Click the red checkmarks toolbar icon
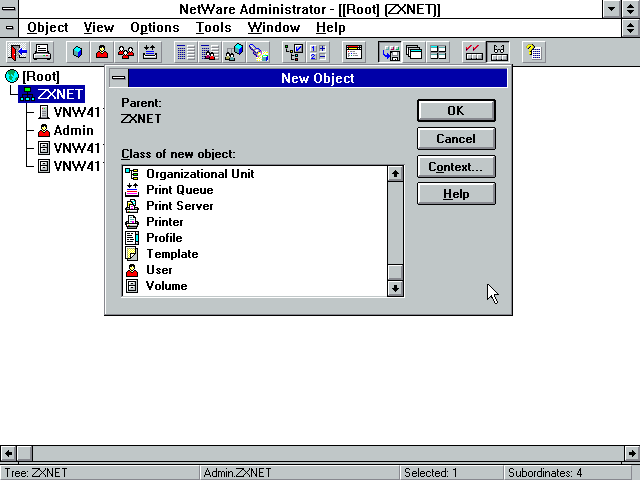The image size is (640, 480). tap(474, 52)
